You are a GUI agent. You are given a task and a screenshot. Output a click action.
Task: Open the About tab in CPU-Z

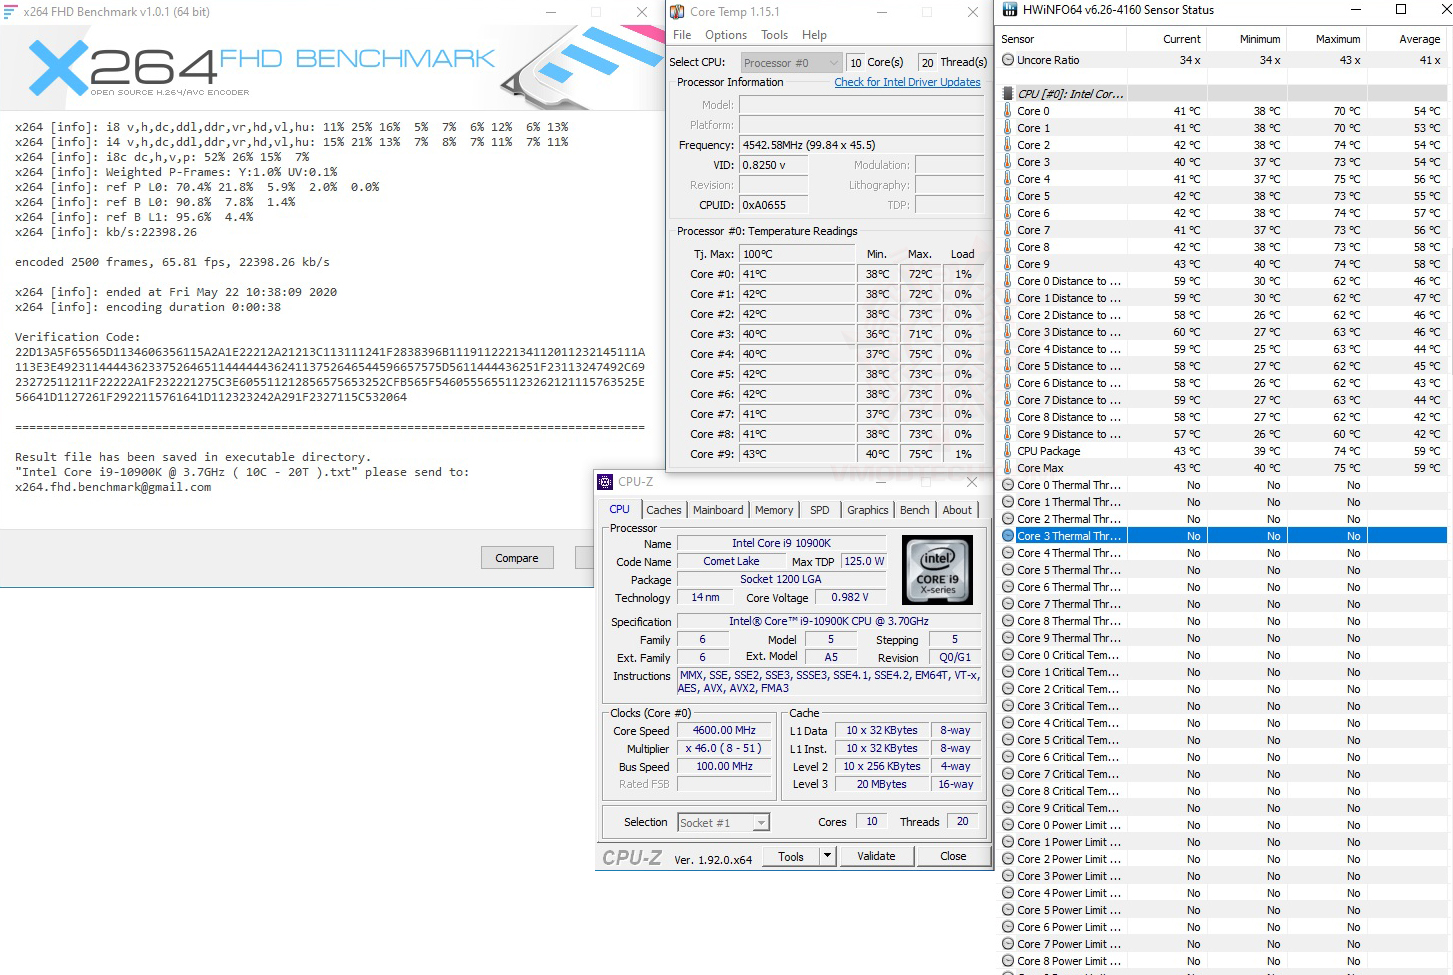click(957, 510)
